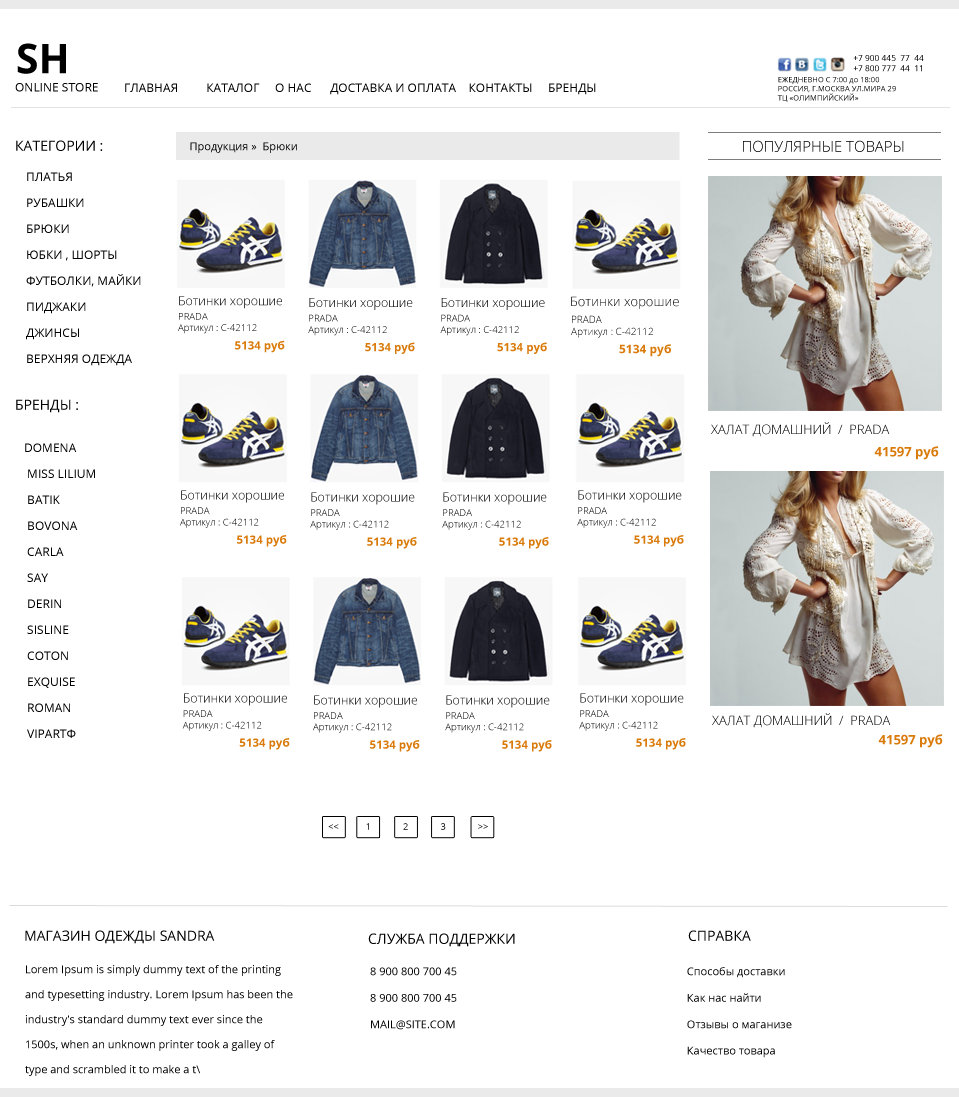The height and width of the screenshot is (1097, 959).
Task: Open the КОНТАКТЫ navigation item
Action: pyautogui.click(x=500, y=88)
